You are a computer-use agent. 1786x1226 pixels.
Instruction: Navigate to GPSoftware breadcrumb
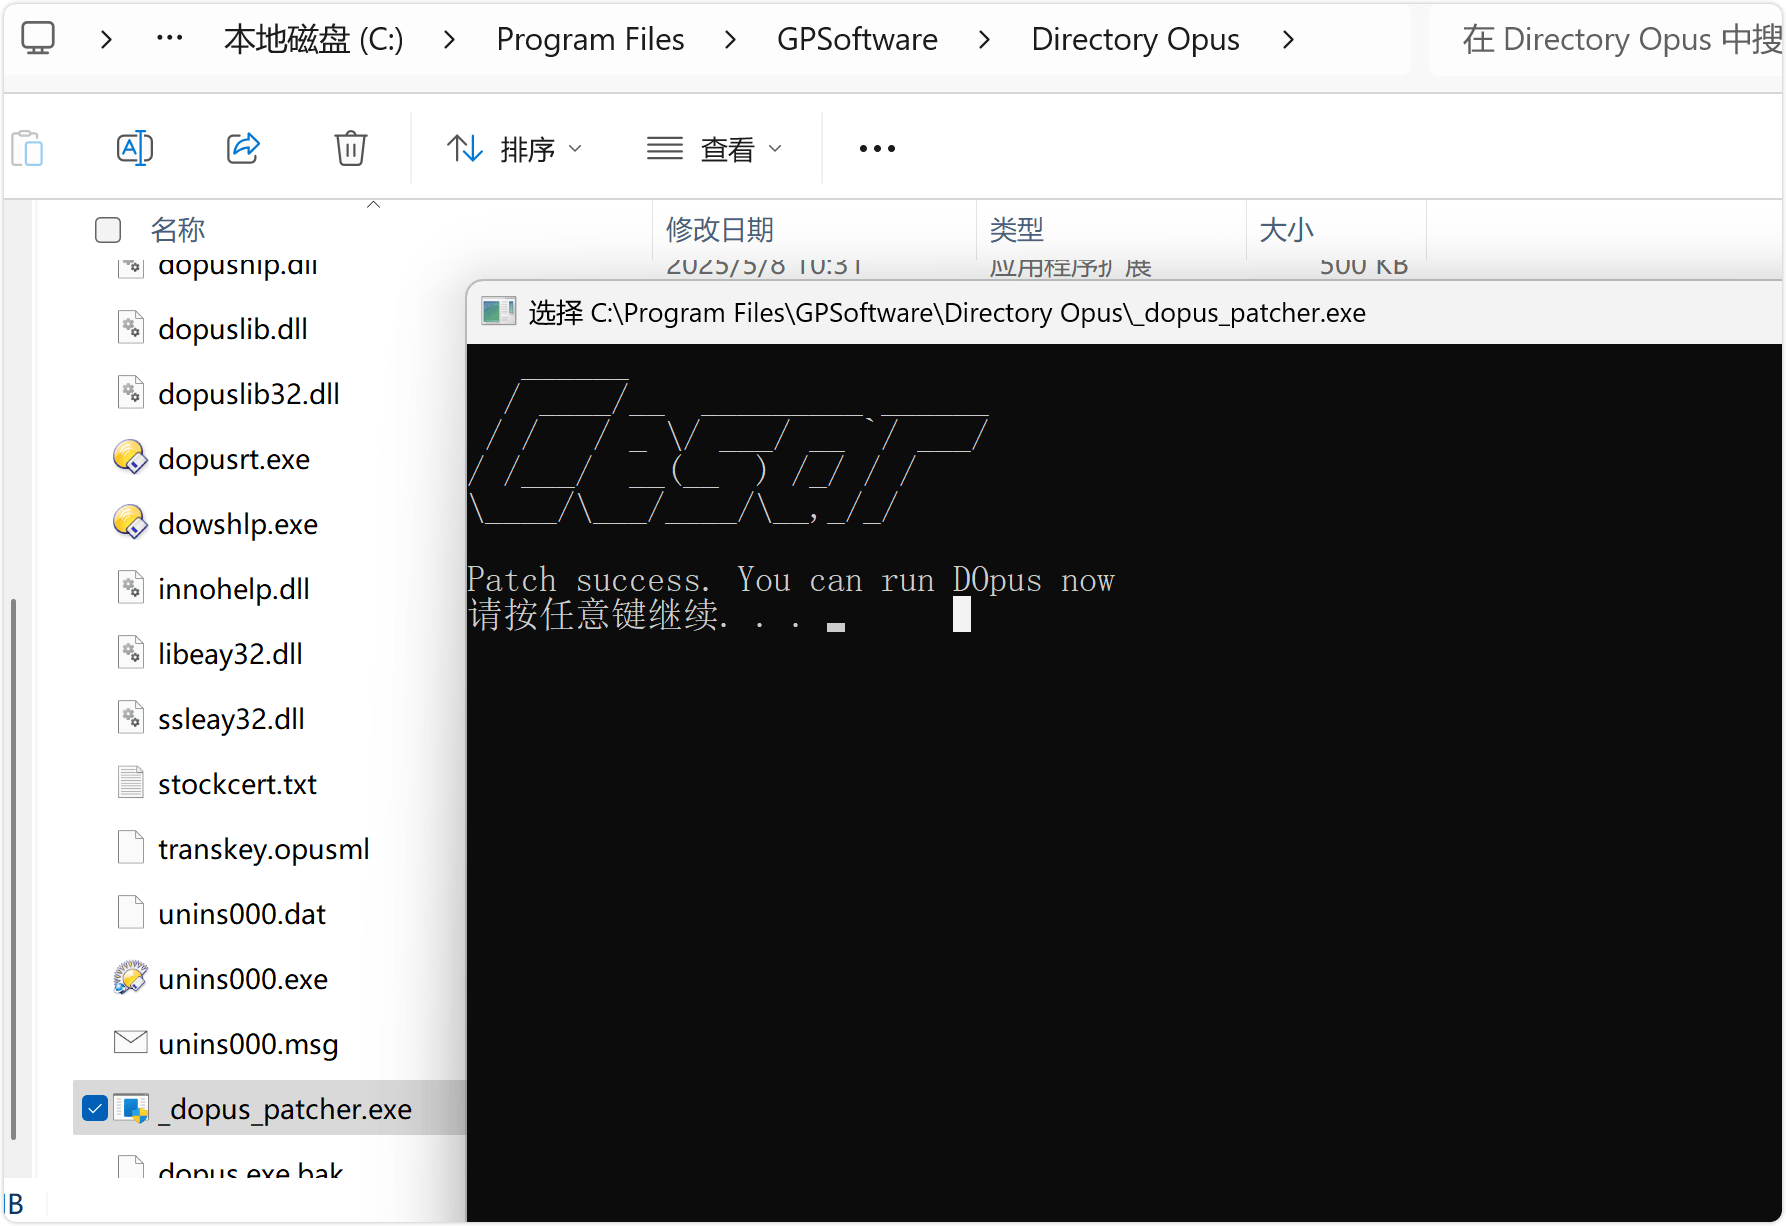click(x=857, y=40)
